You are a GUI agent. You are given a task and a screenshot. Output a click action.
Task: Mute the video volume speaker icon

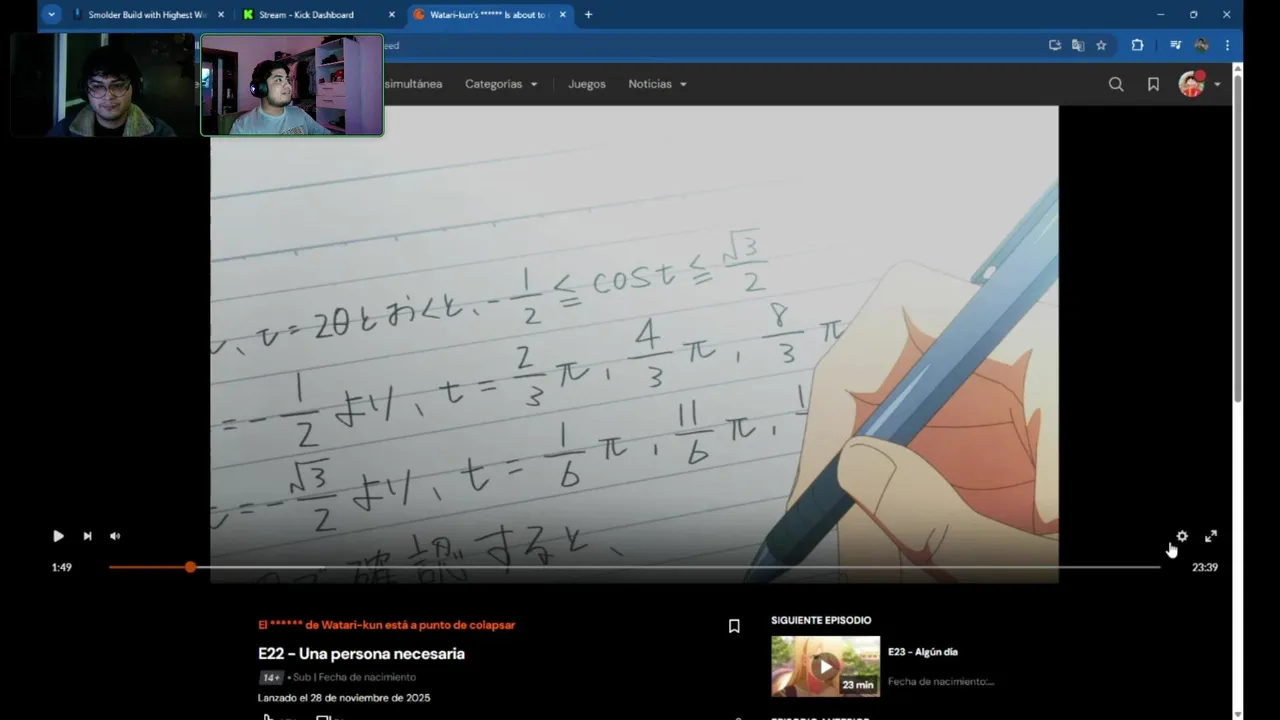pos(115,536)
